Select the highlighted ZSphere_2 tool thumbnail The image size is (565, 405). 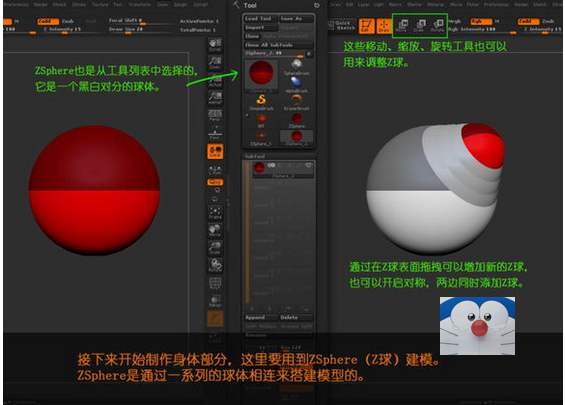[x=297, y=138]
